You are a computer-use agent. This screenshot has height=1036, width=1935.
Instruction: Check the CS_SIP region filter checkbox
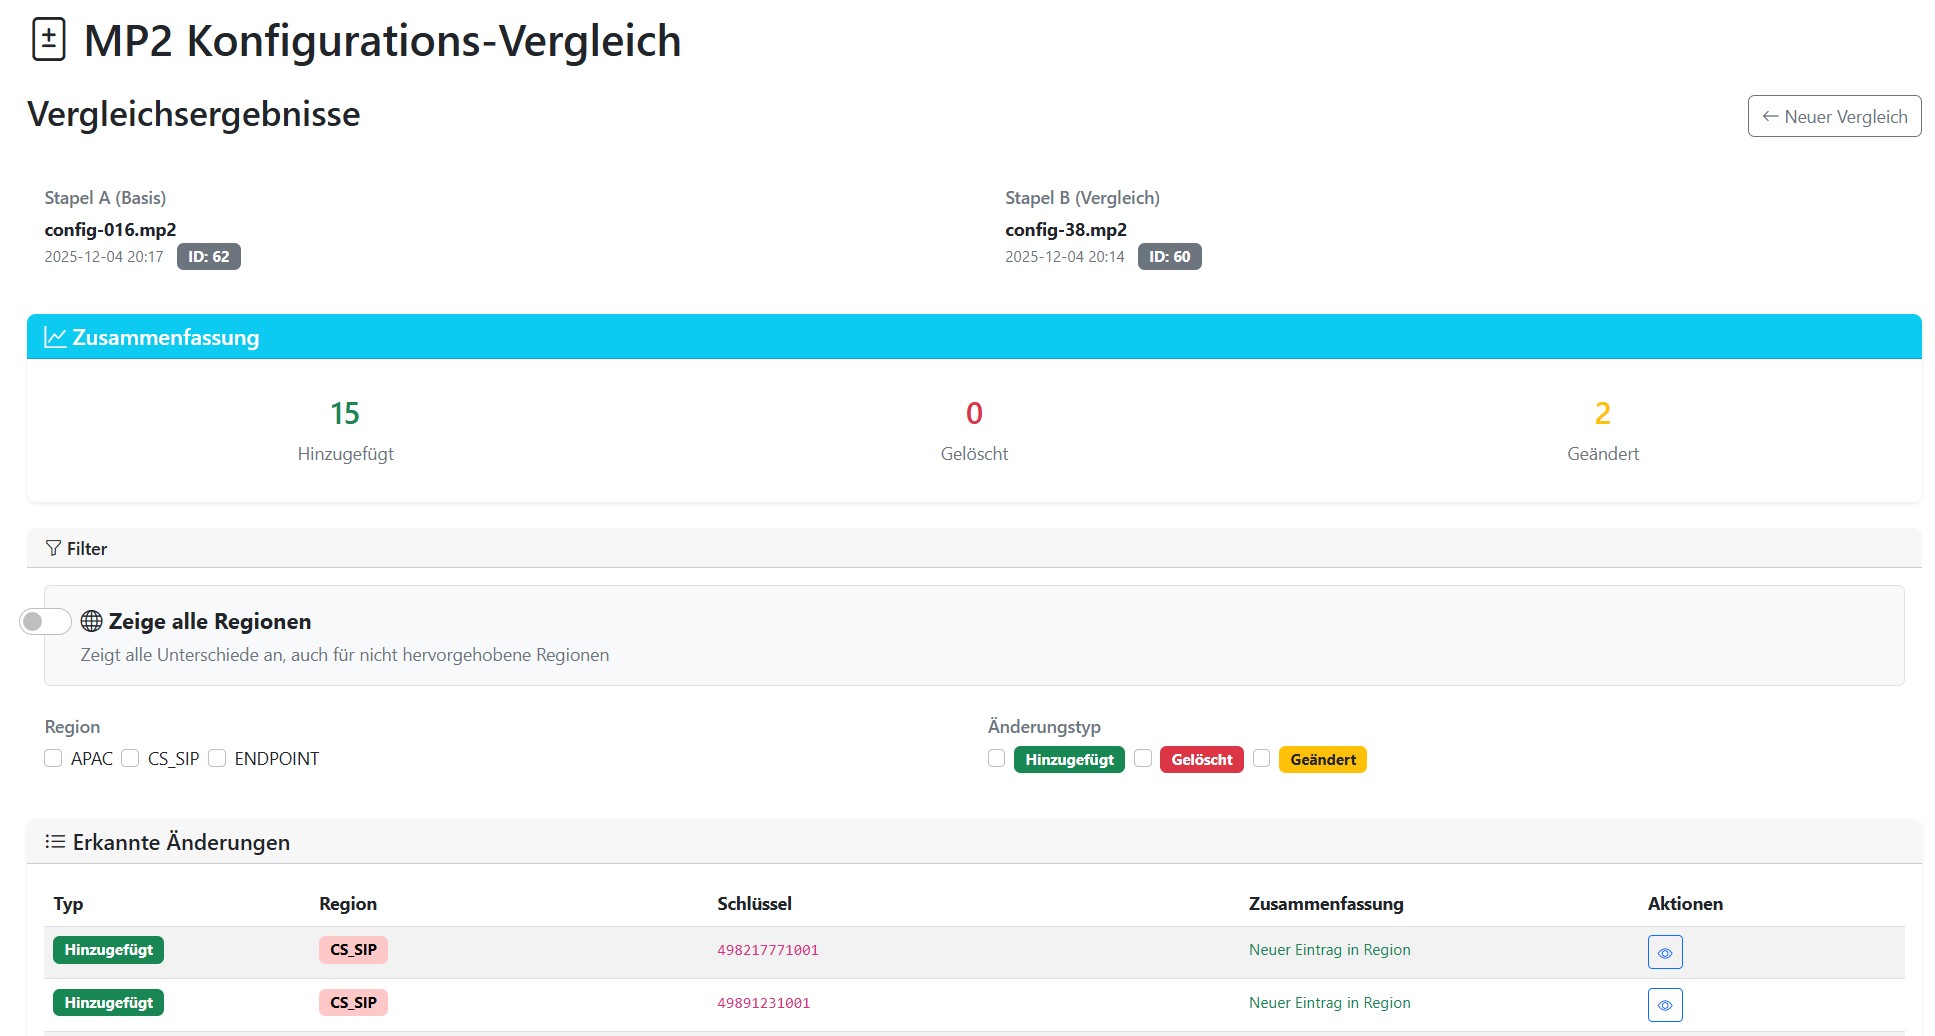click(130, 759)
